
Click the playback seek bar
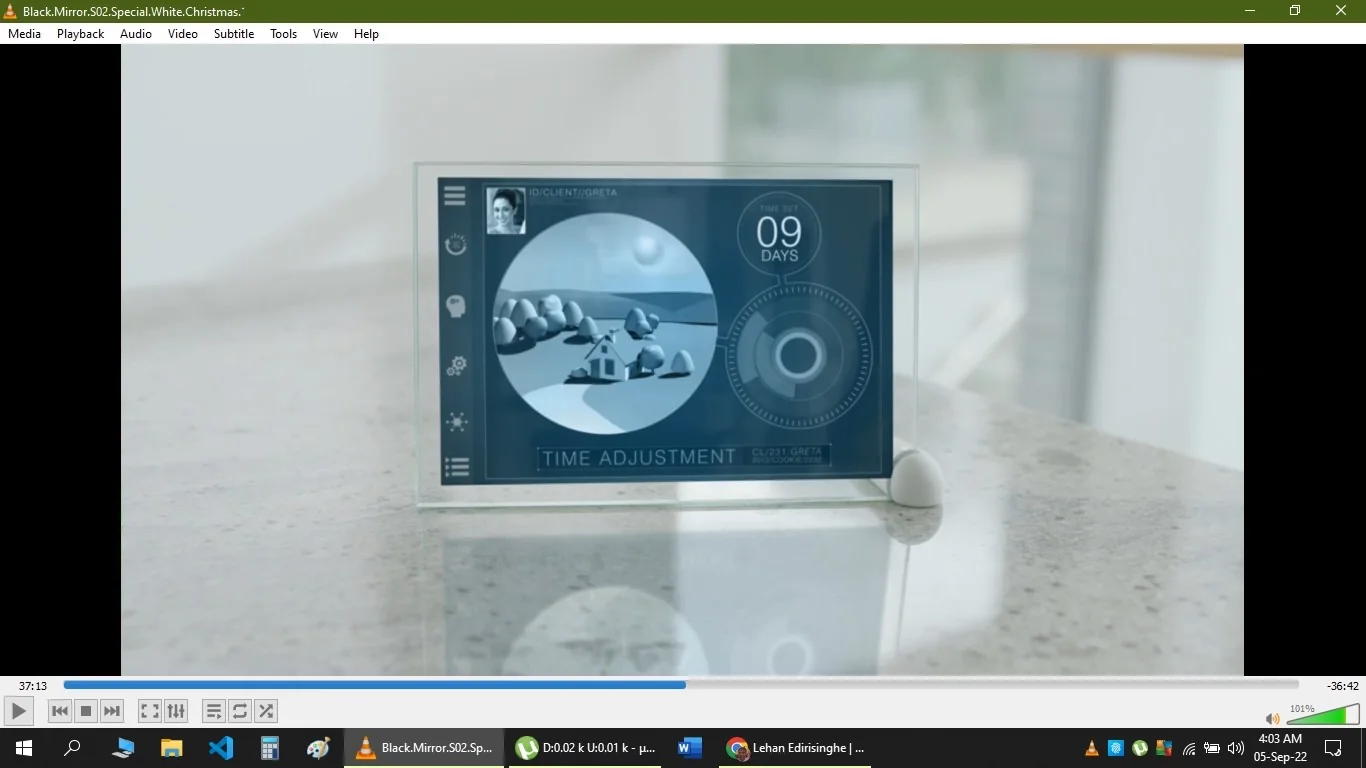[681, 685]
